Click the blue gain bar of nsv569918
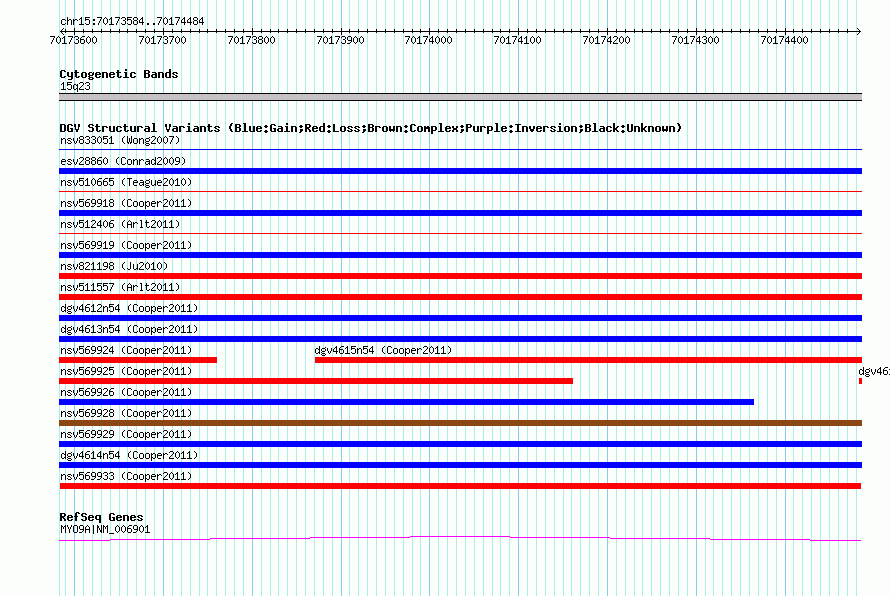 (460, 213)
